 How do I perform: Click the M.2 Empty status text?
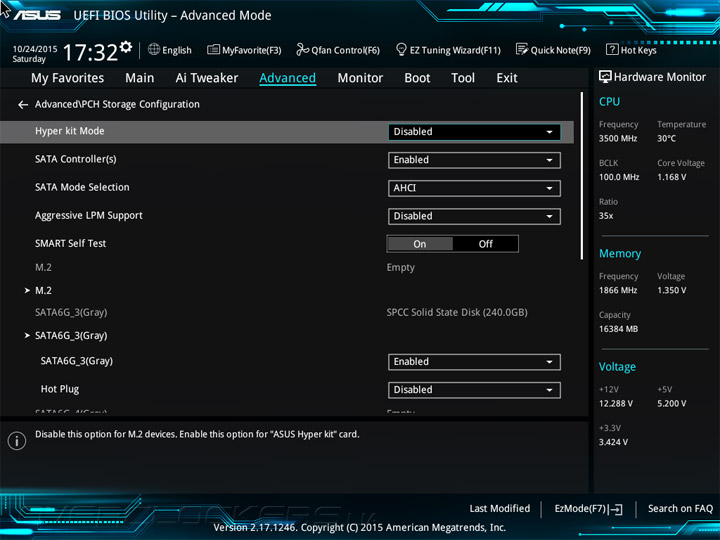400,268
